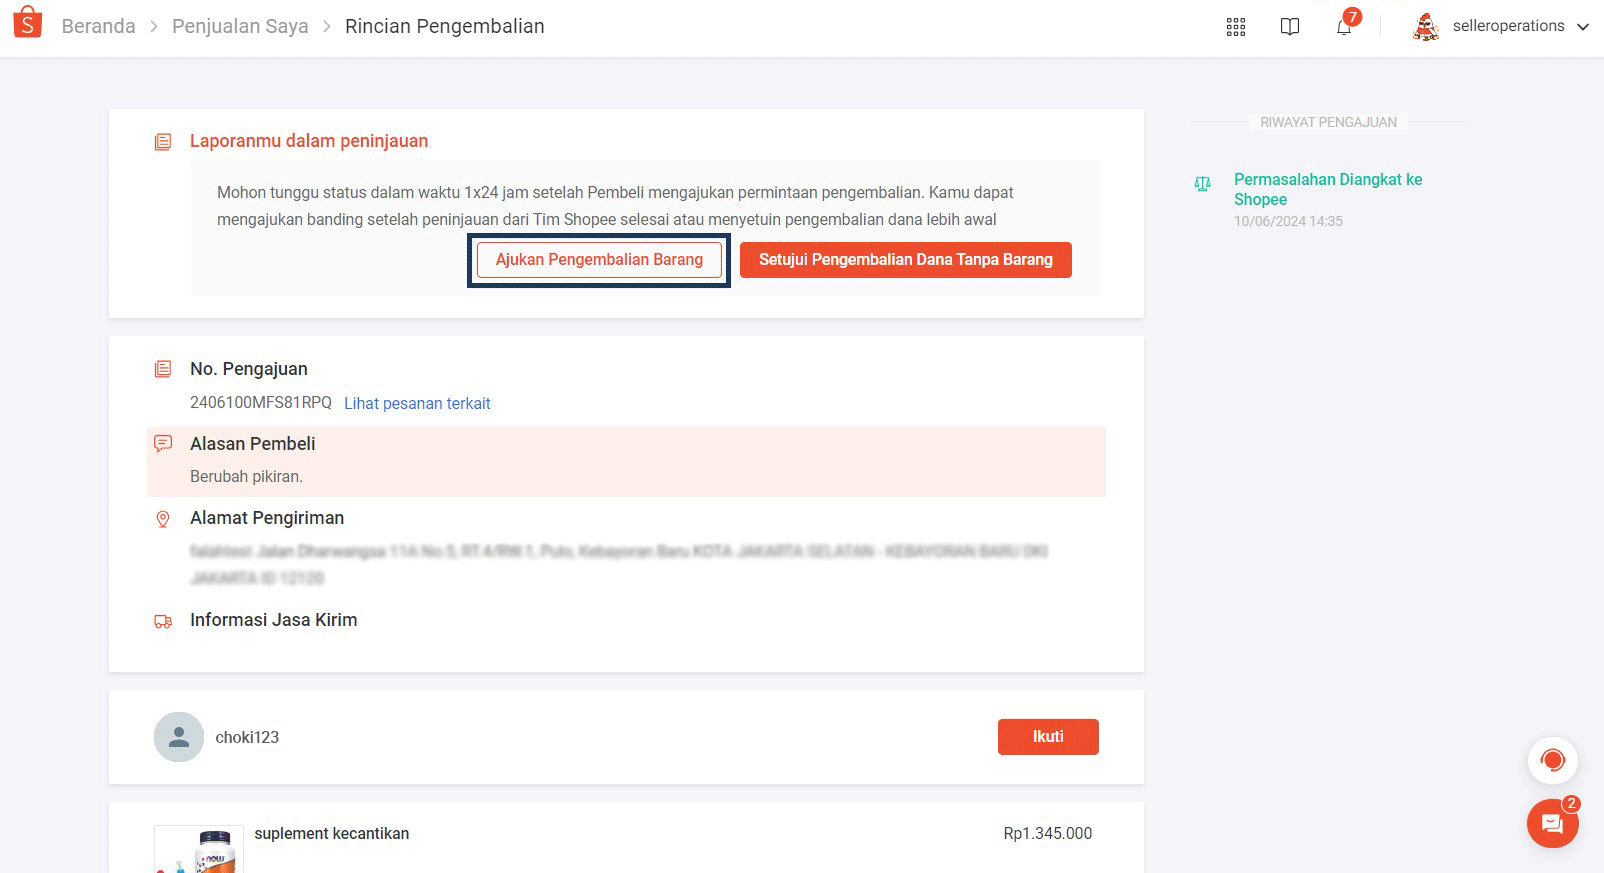Click choki123's profile avatar
The width and height of the screenshot is (1604, 873).
coord(178,737)
